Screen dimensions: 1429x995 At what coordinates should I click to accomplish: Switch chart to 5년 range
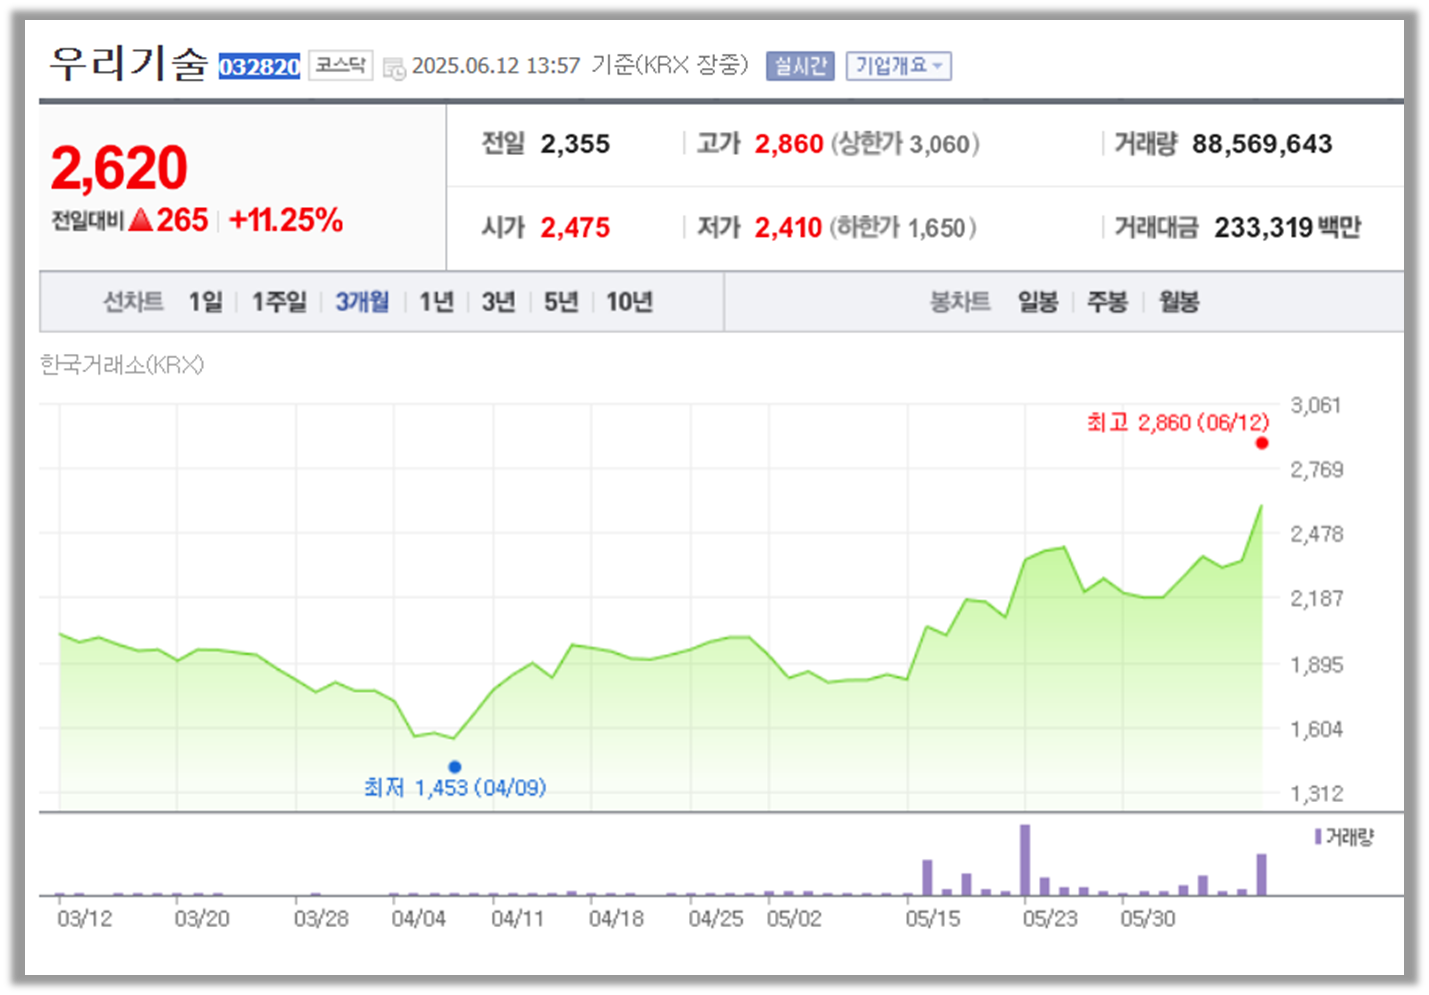pos(561,301)
